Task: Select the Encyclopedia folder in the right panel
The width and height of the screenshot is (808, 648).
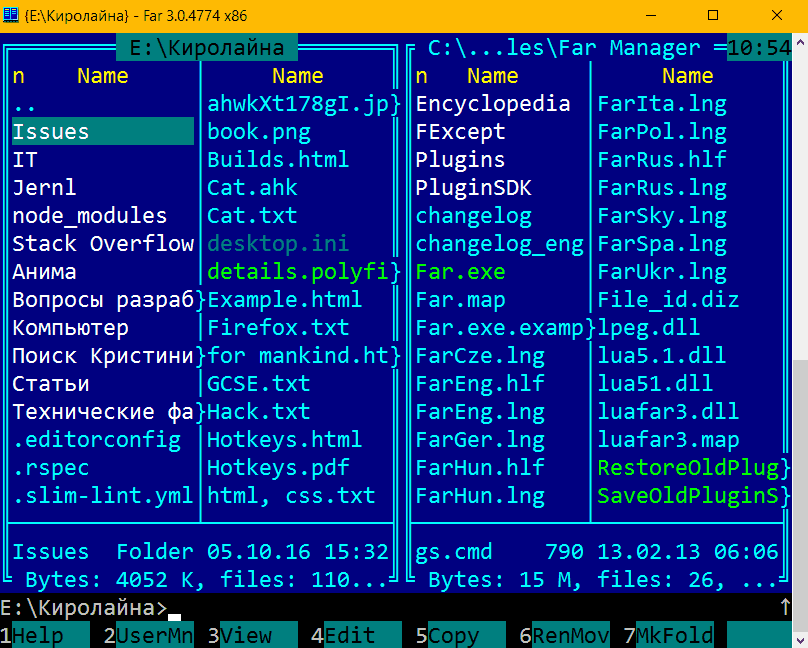Action: 493,104
